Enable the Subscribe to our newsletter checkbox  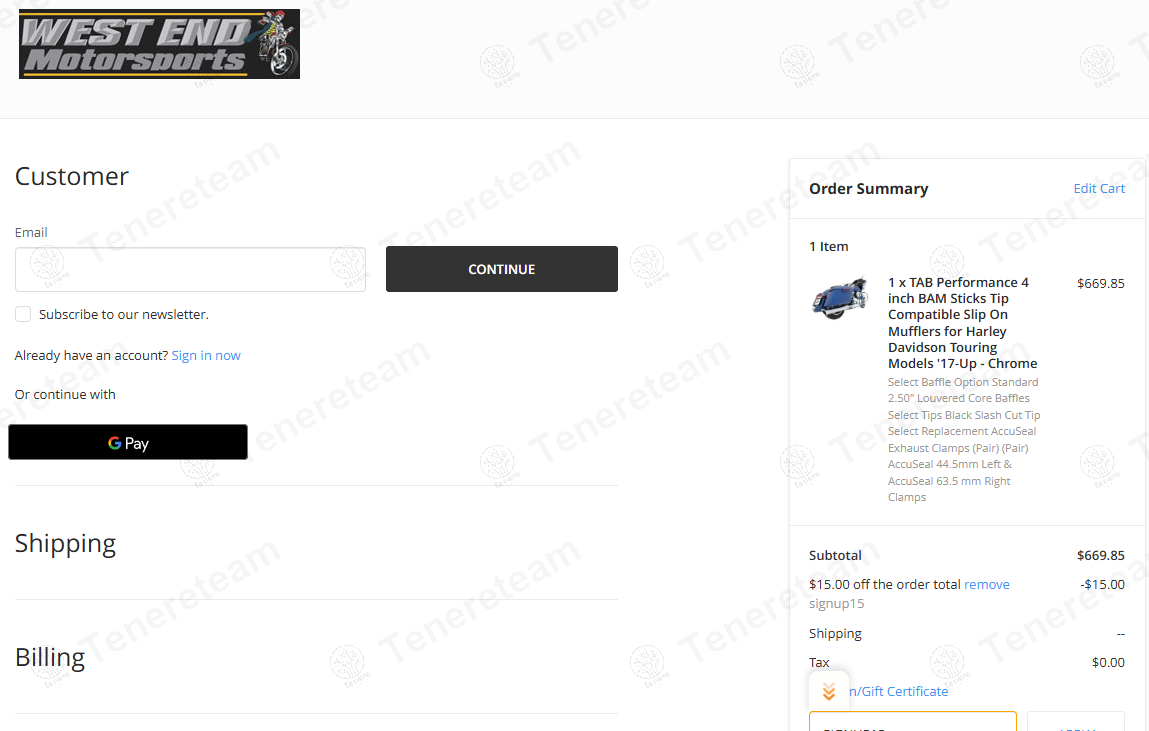23,314
